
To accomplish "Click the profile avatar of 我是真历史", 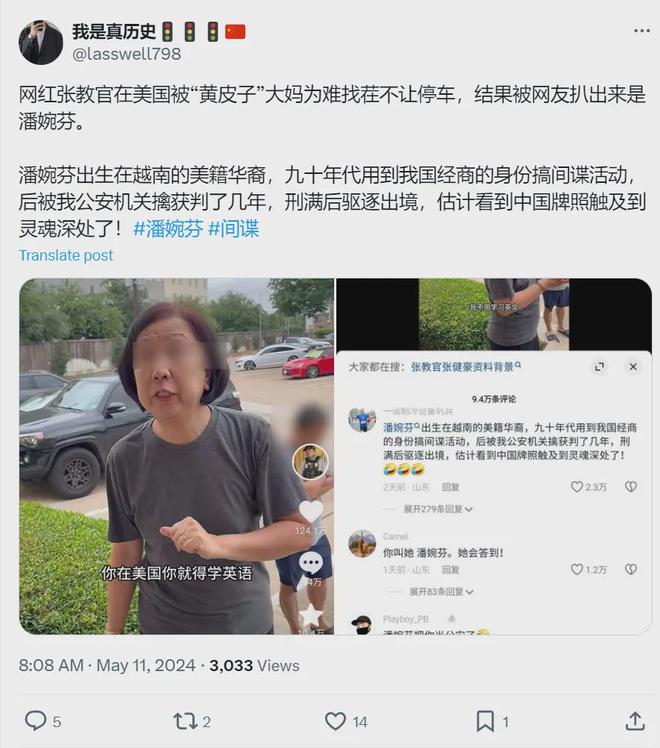I will (x=41, y=42).
